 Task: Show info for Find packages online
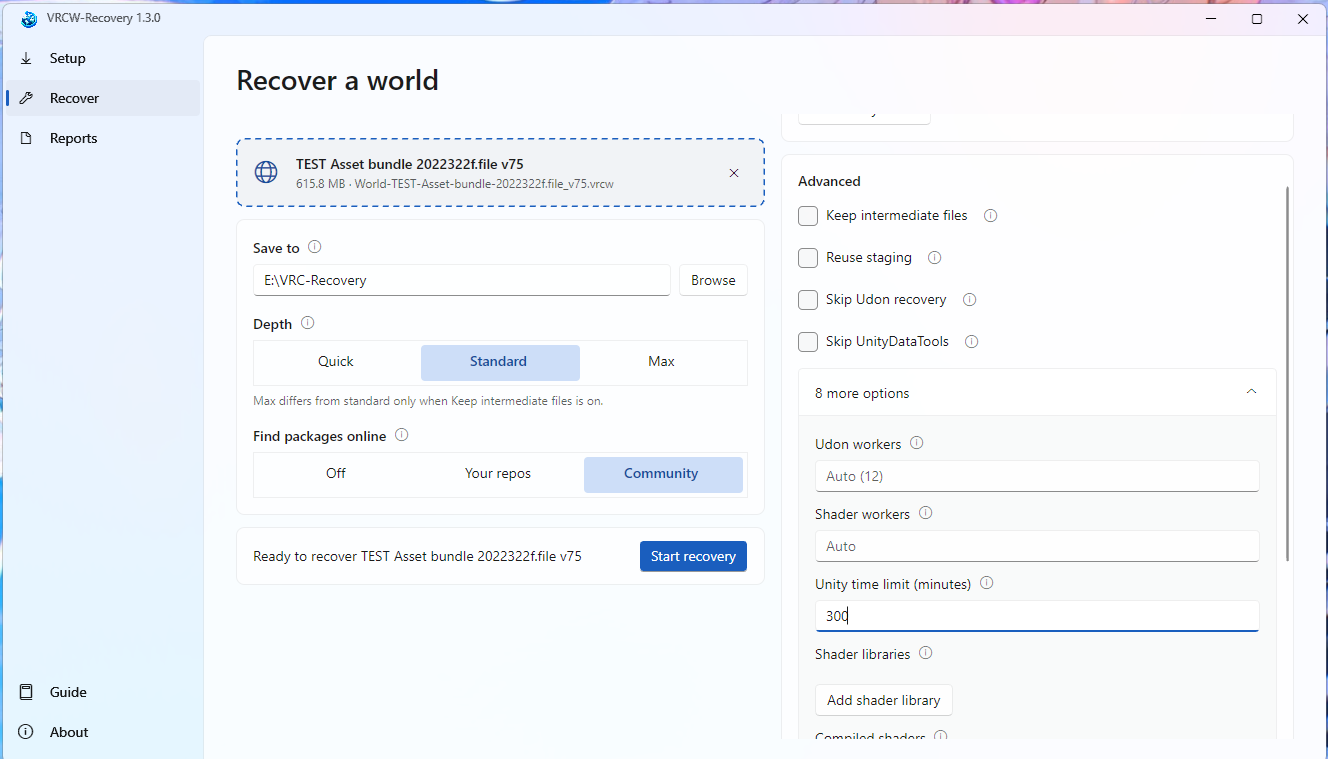coord(402,435)
